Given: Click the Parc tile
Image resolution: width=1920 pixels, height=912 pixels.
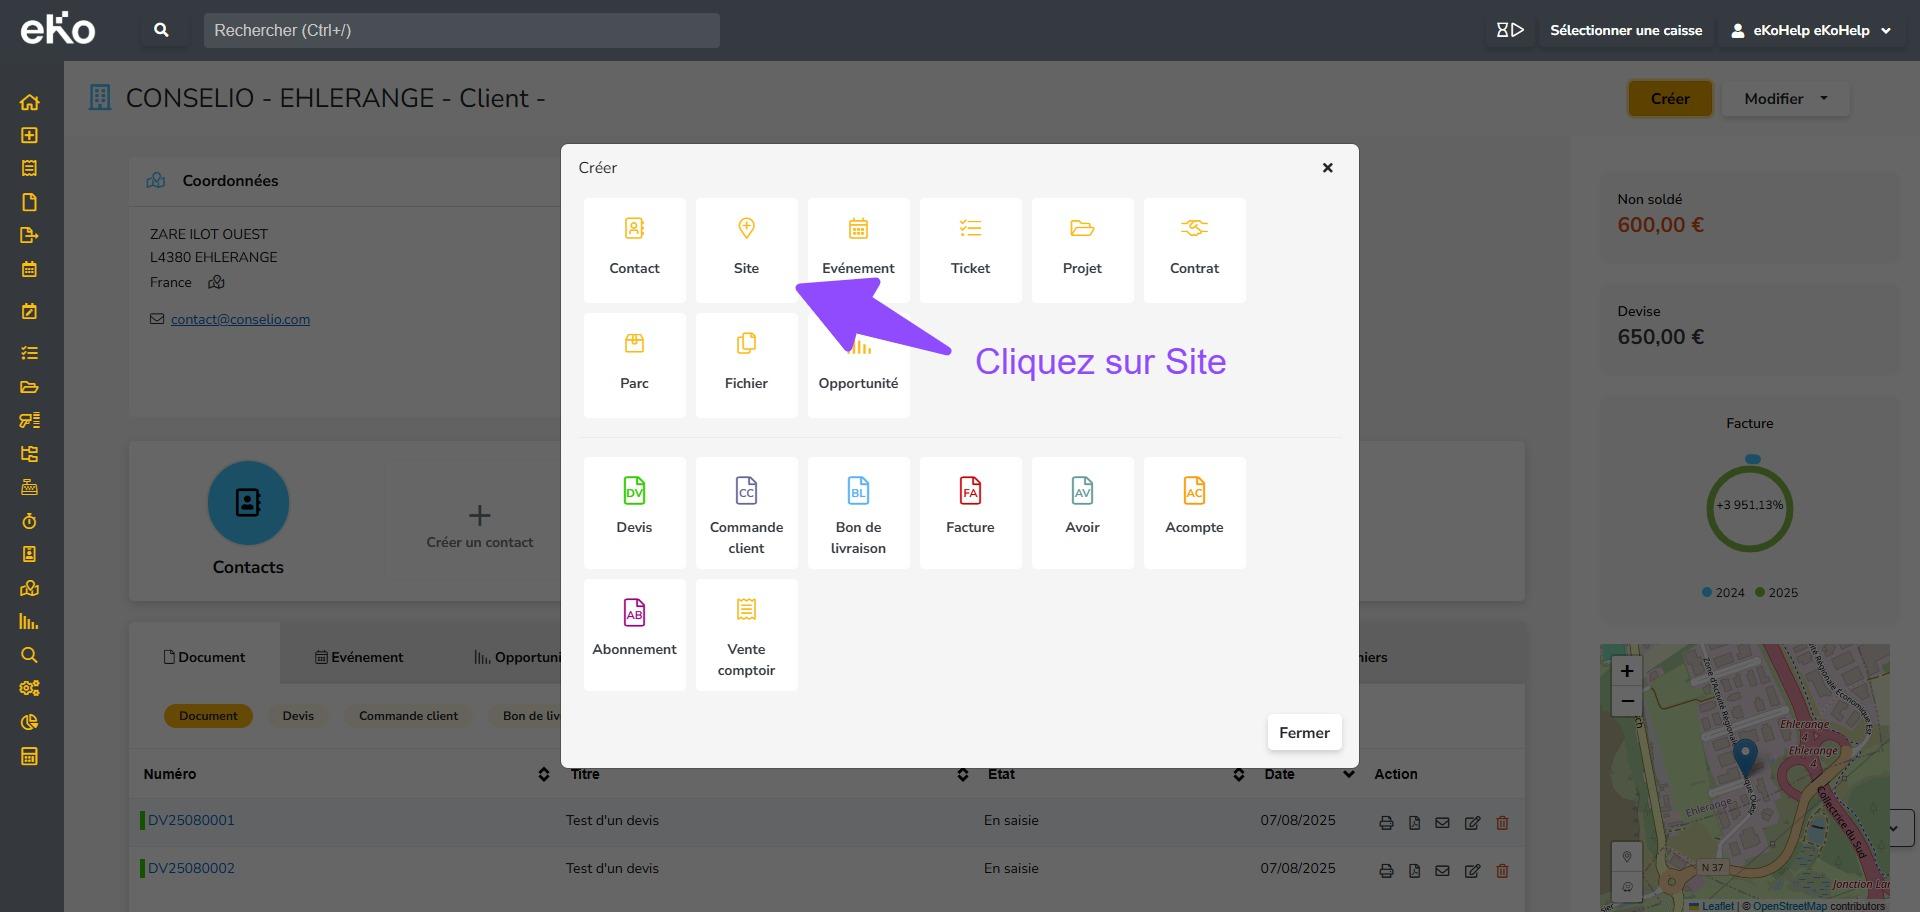Looking at the screenshot, I should pos(634,364).
